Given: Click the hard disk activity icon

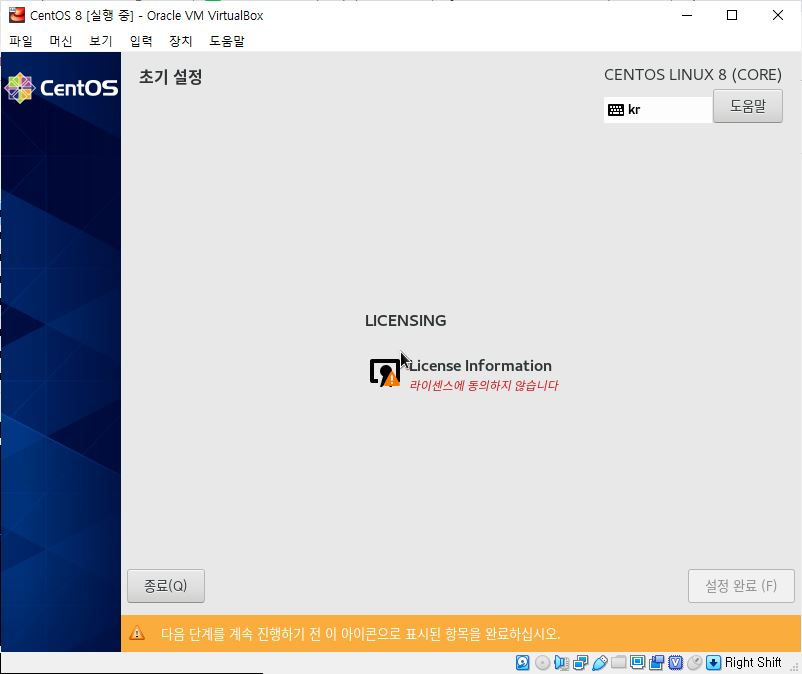Looking at the screenshot, I should tap(522, 663).
